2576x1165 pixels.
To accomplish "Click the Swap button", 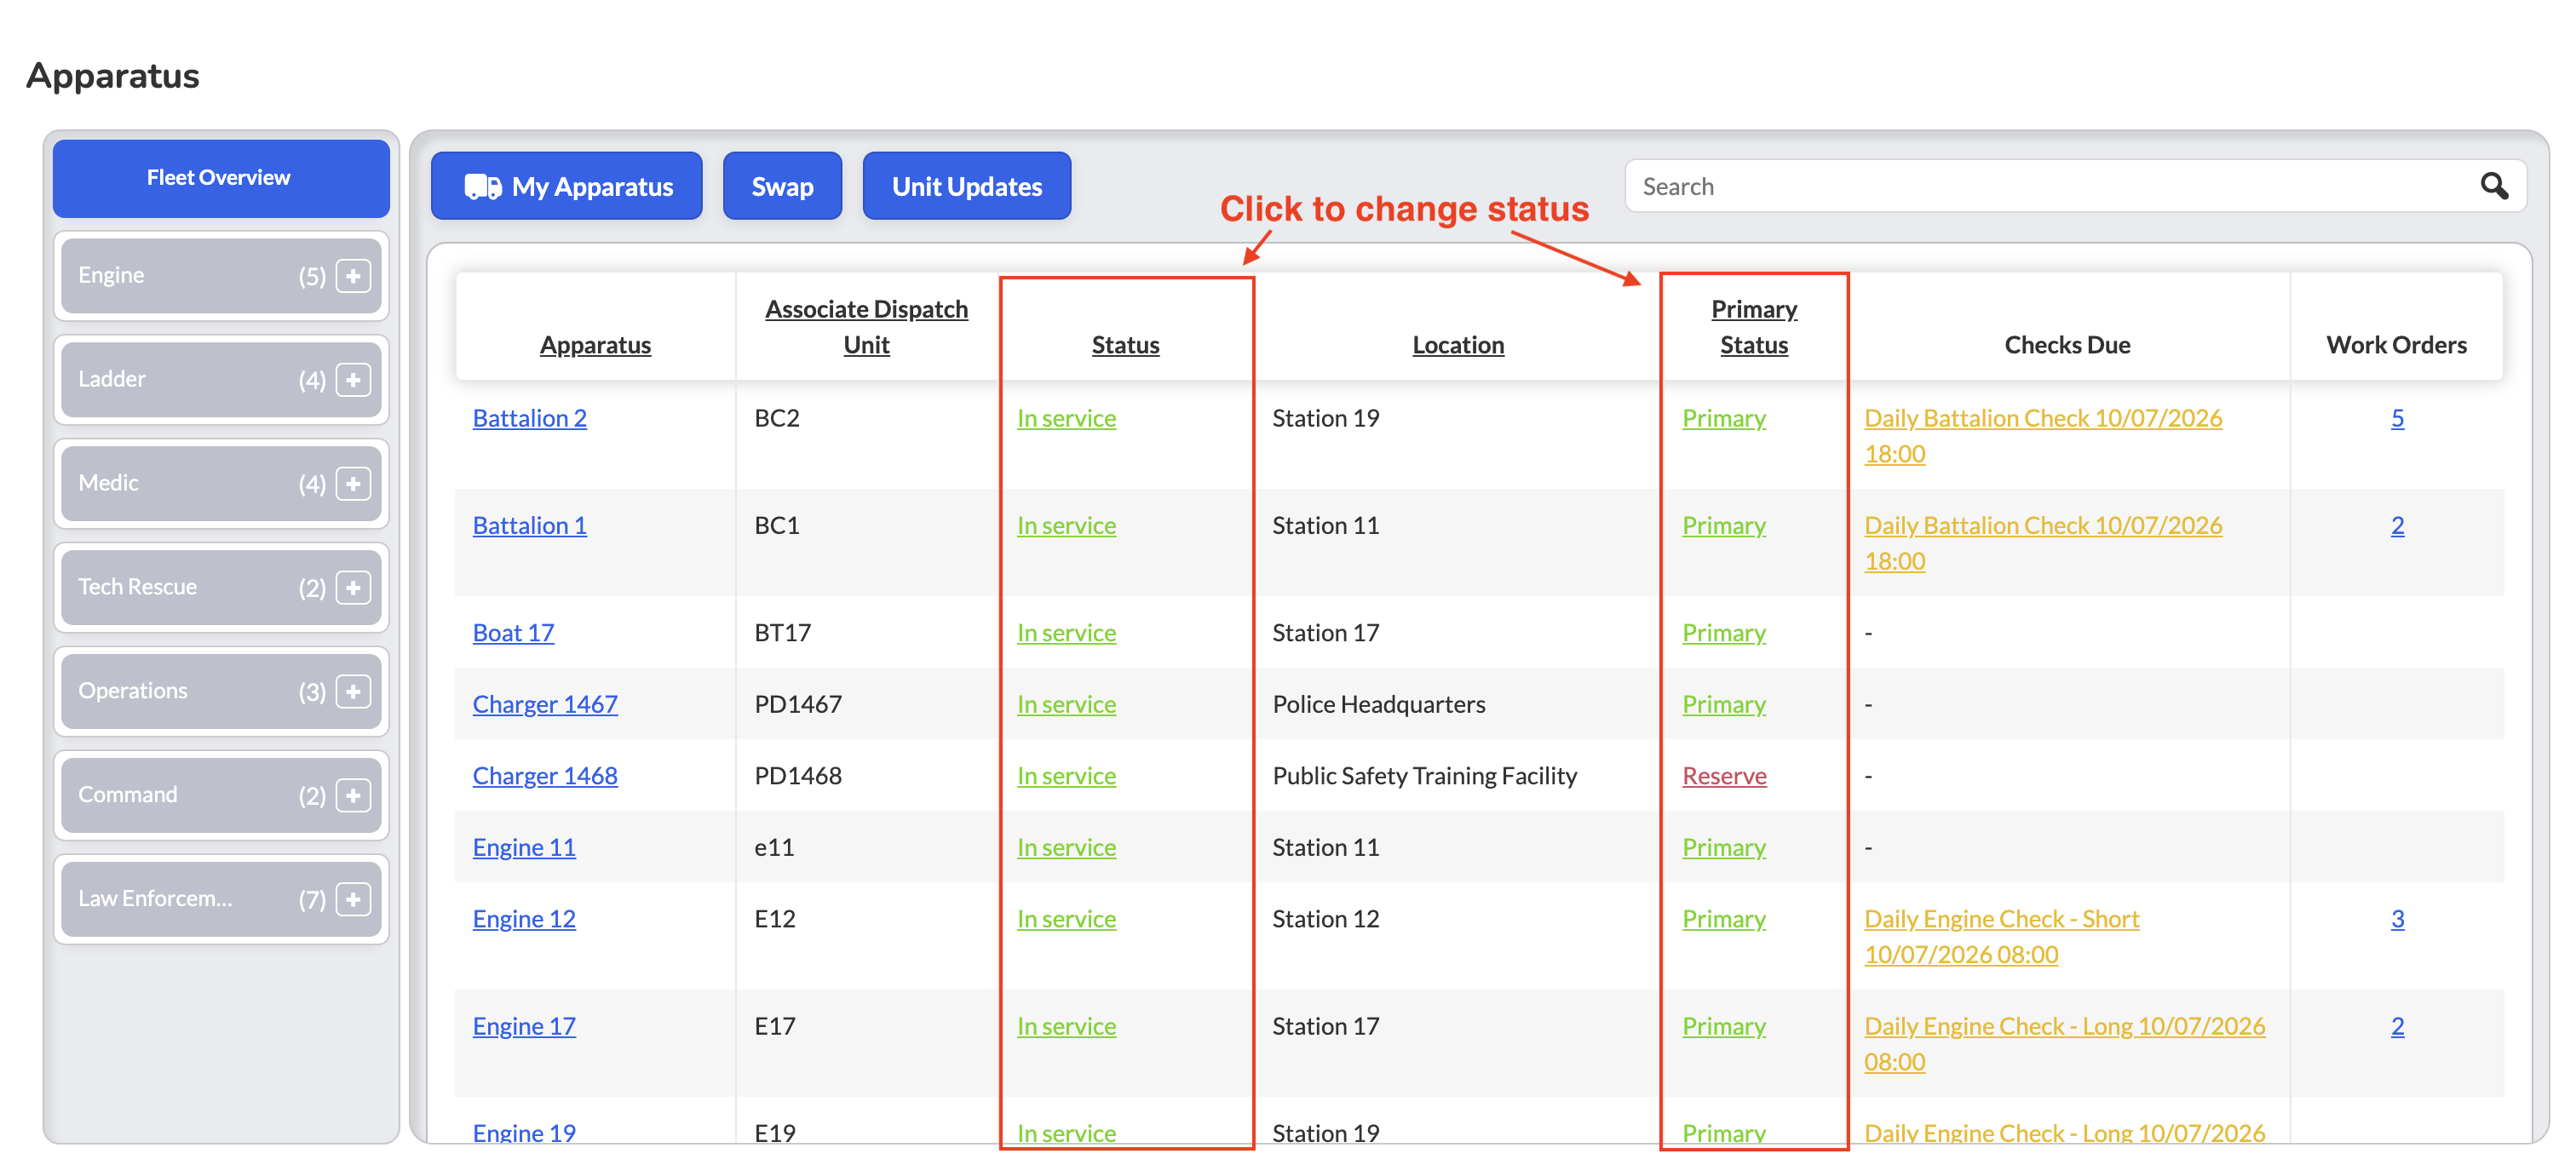I will (x=782, y=186).
